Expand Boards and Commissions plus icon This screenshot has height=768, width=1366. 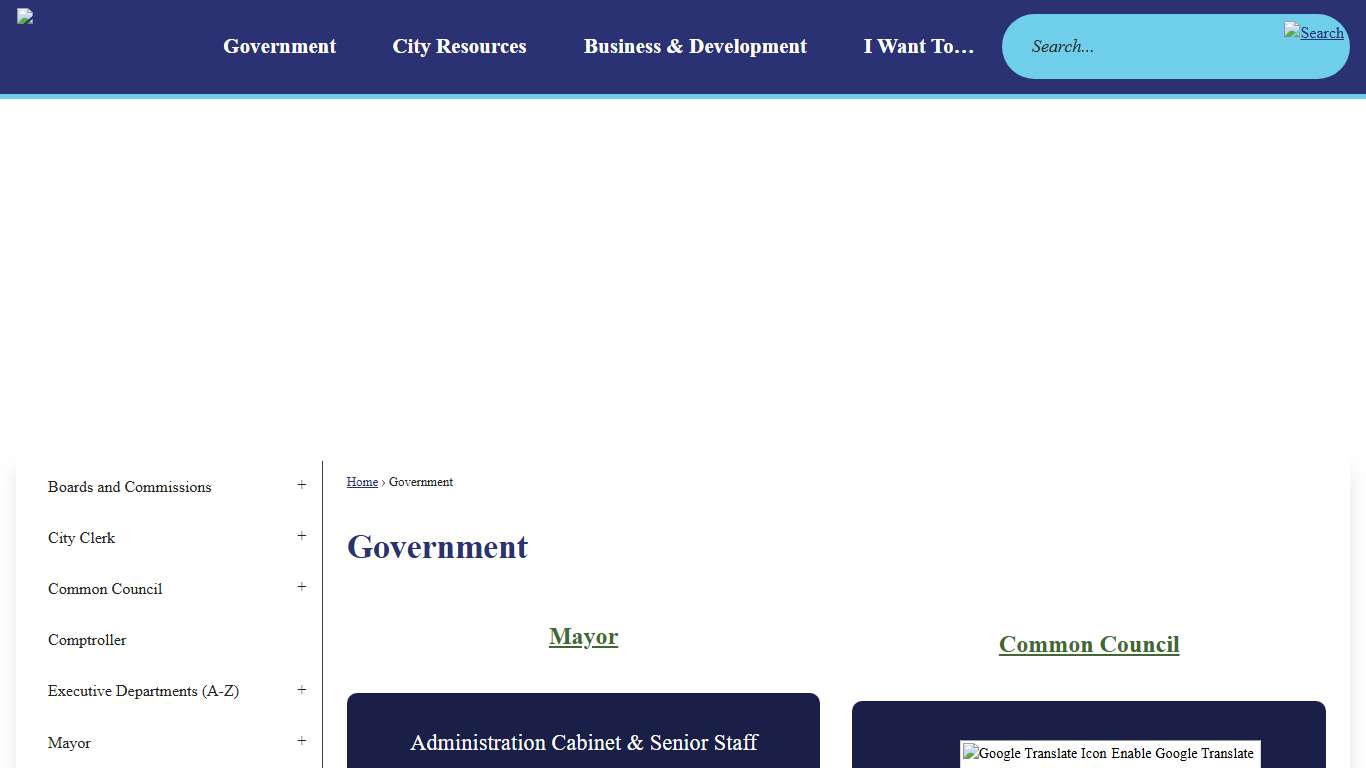pyautogui.click(x=301, y=486)
